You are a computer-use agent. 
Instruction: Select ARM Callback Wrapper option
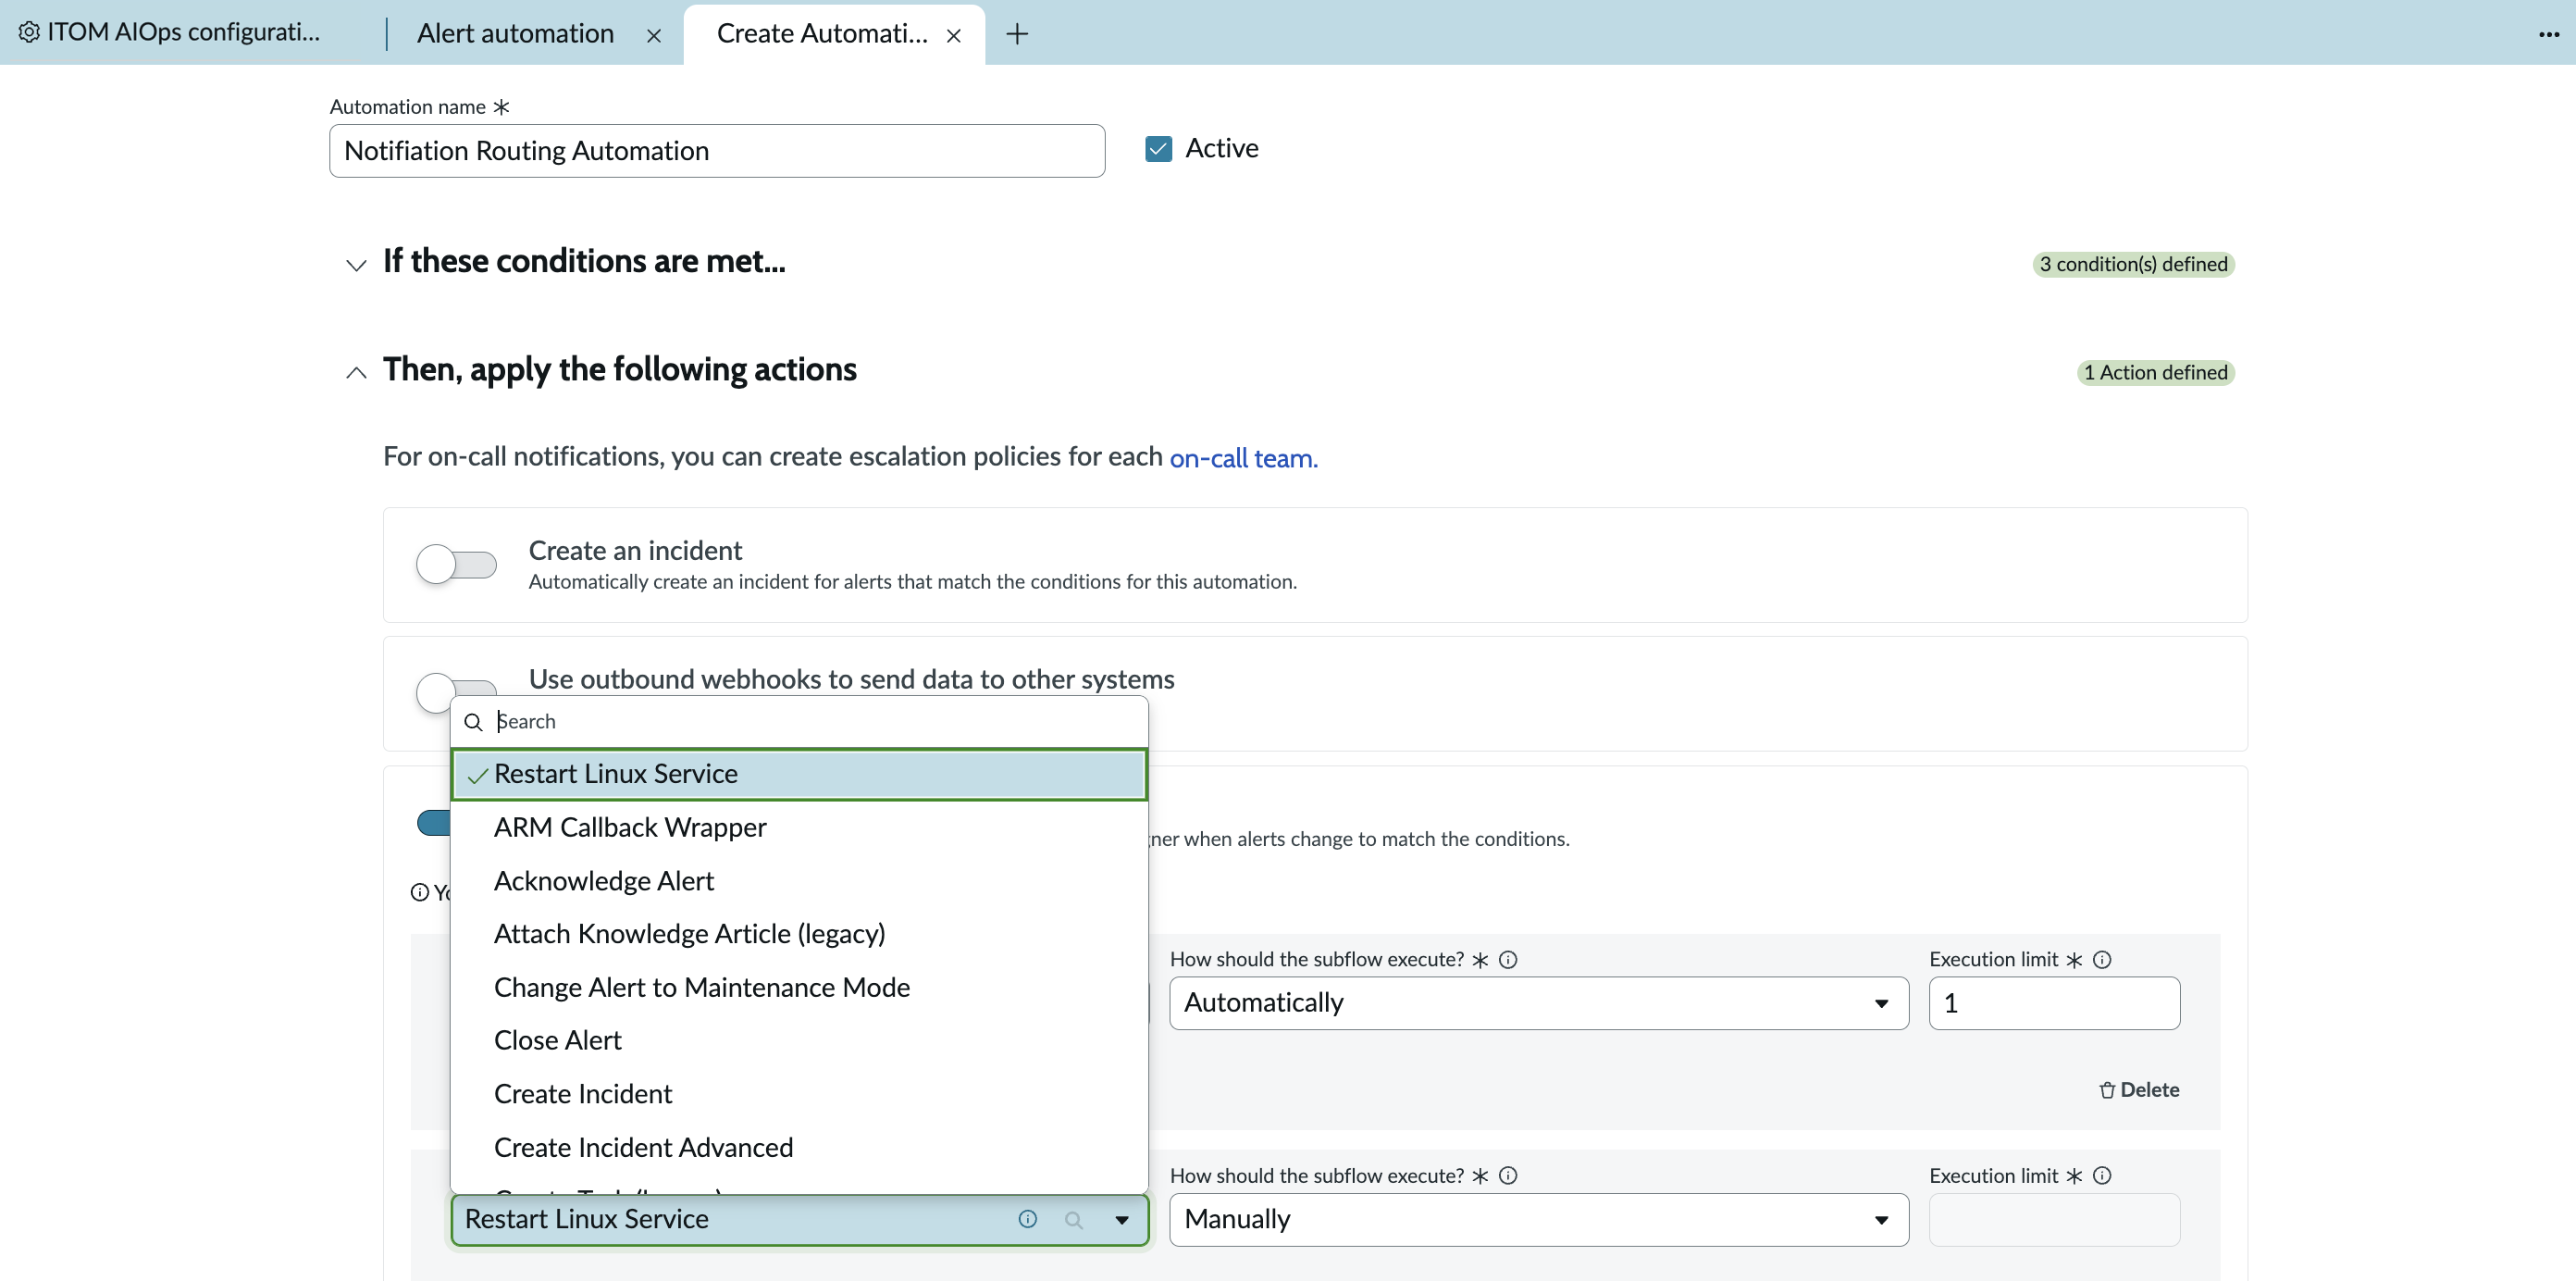click(799, 827)
